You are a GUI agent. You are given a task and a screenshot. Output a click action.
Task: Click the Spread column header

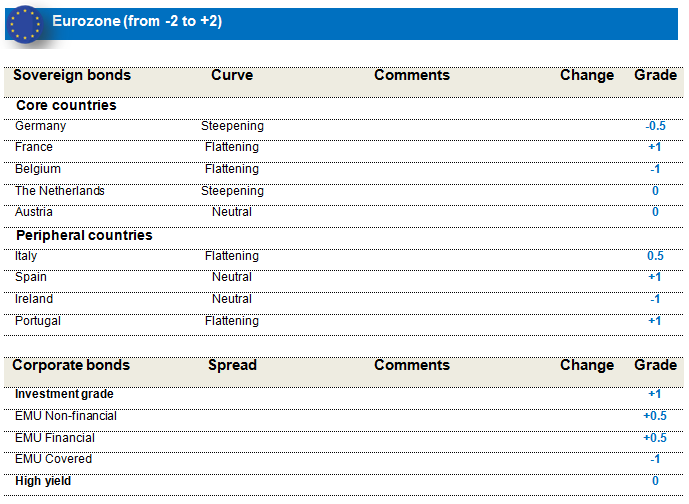pyautogui.click(x=232, y=365)
